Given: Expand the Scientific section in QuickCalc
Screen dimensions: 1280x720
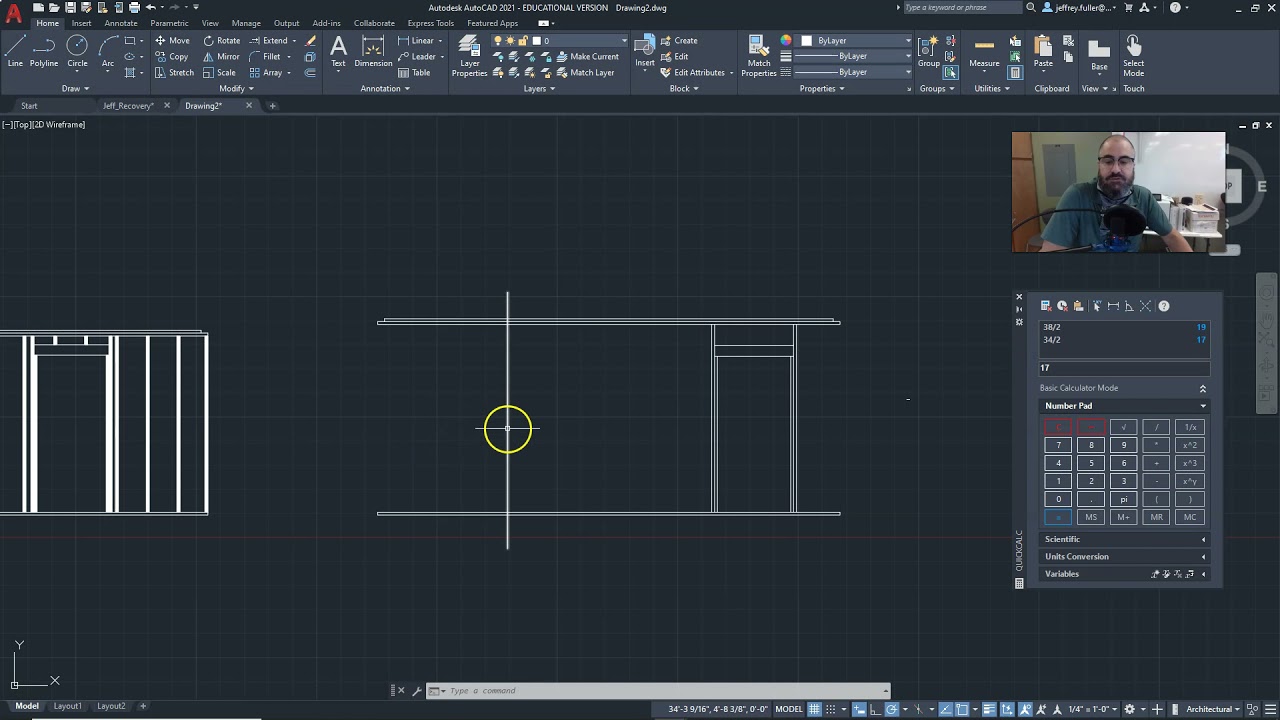Looking at the screenshot, I should point(1123,539).
